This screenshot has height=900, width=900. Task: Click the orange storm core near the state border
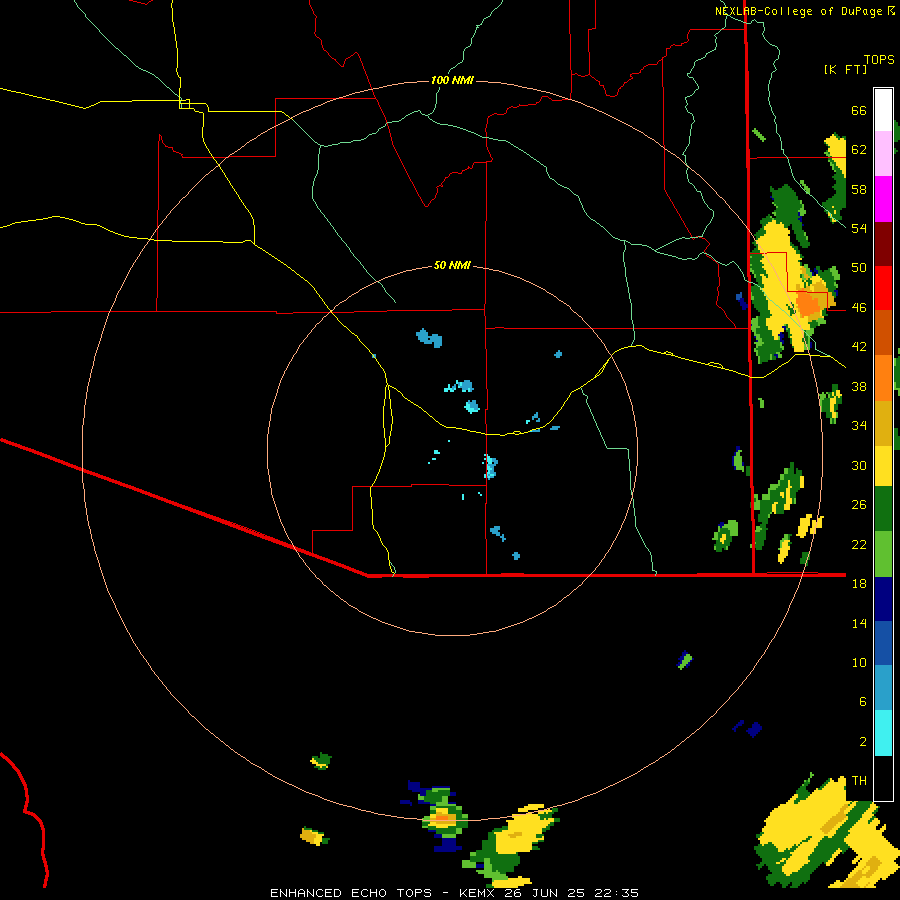809,304
